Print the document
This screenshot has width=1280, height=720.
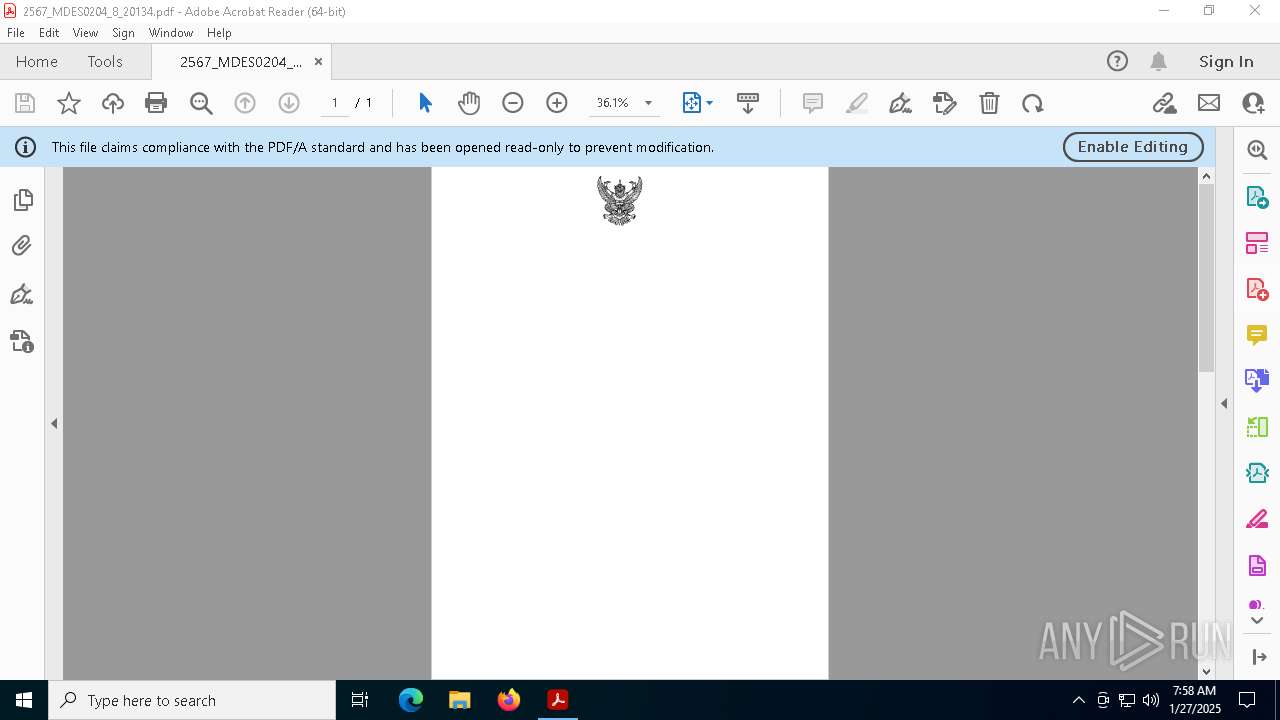(x=156, y=103)
